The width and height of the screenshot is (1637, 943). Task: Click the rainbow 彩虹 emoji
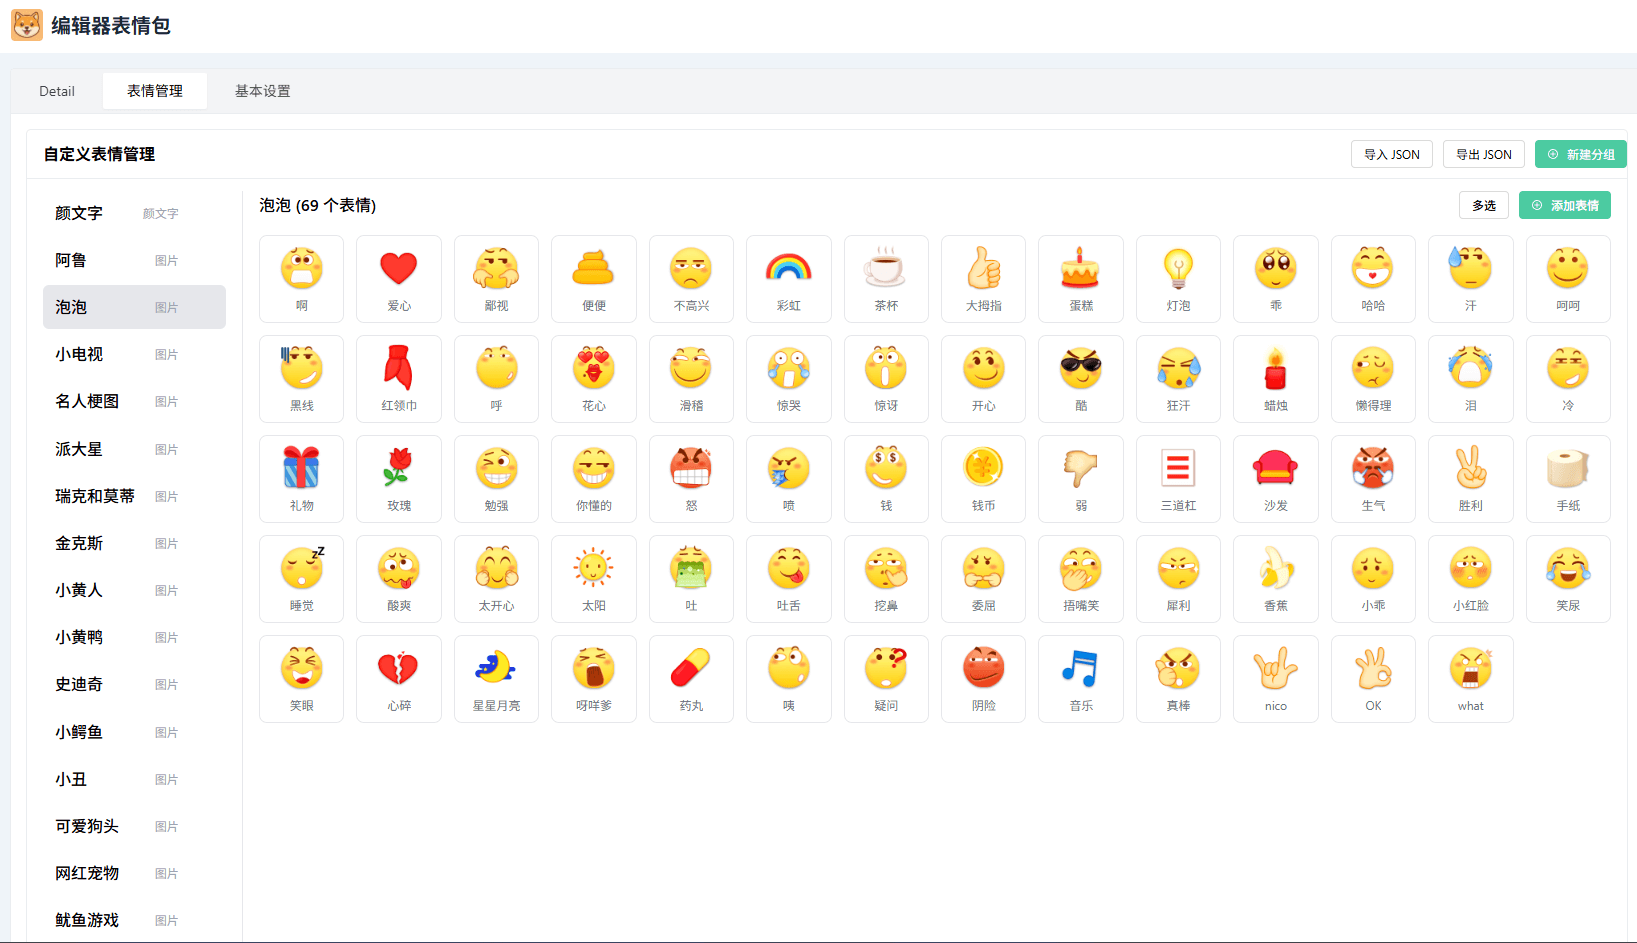pyautogui.click(x=788, y=278)
